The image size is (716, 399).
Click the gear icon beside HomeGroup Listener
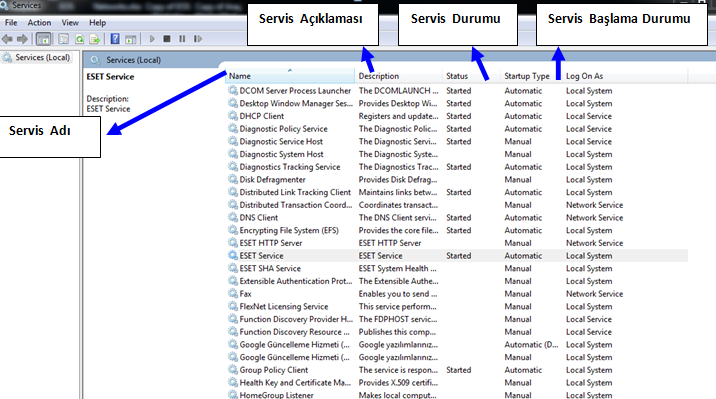(233, 394)
